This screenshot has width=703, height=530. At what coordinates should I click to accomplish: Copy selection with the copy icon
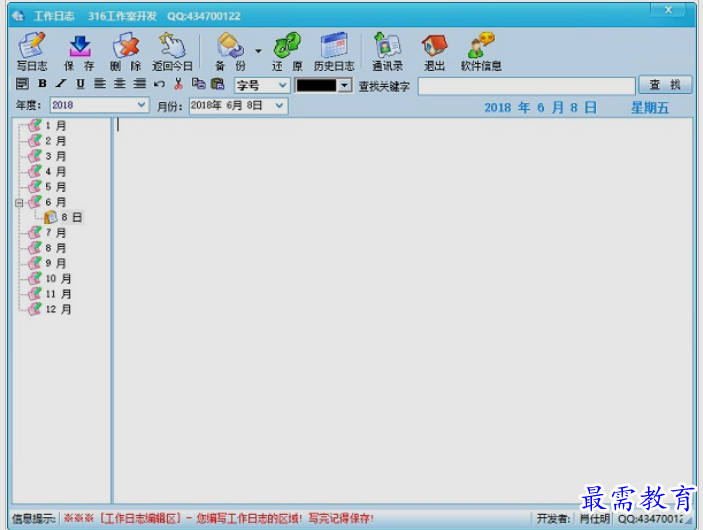(198, 83)
